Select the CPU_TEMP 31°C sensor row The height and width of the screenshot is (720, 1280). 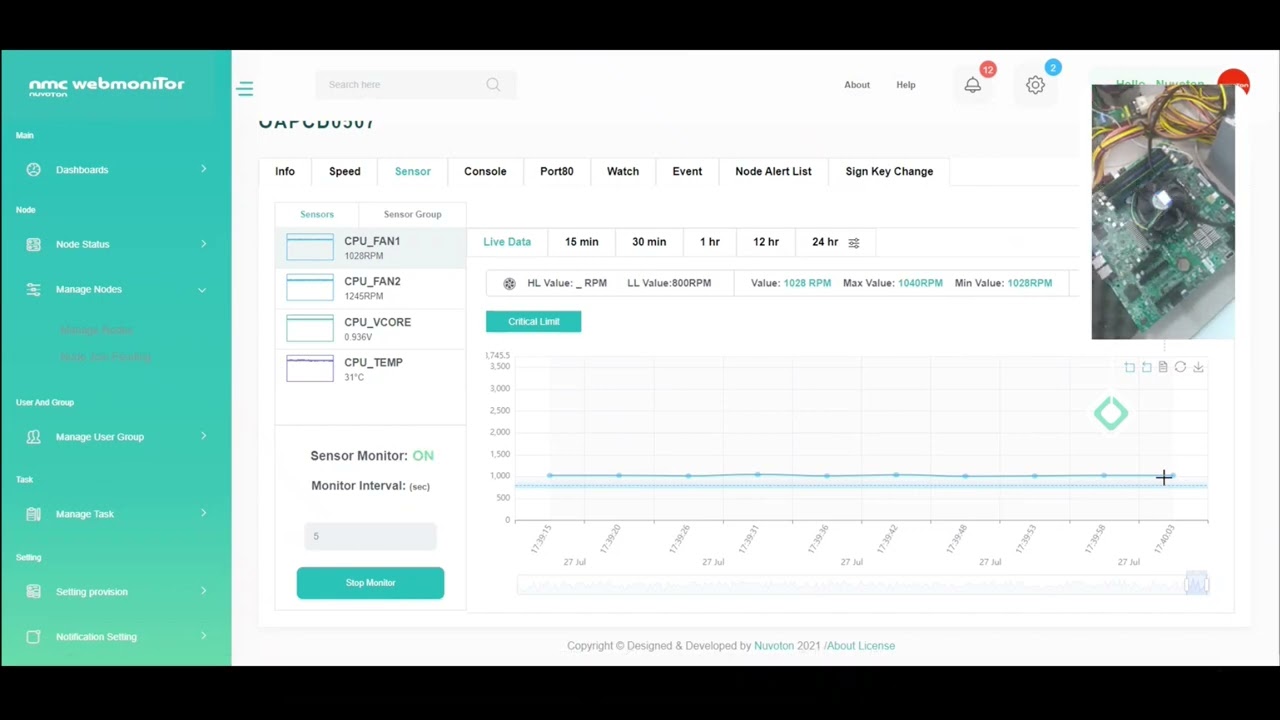(371, 368)
